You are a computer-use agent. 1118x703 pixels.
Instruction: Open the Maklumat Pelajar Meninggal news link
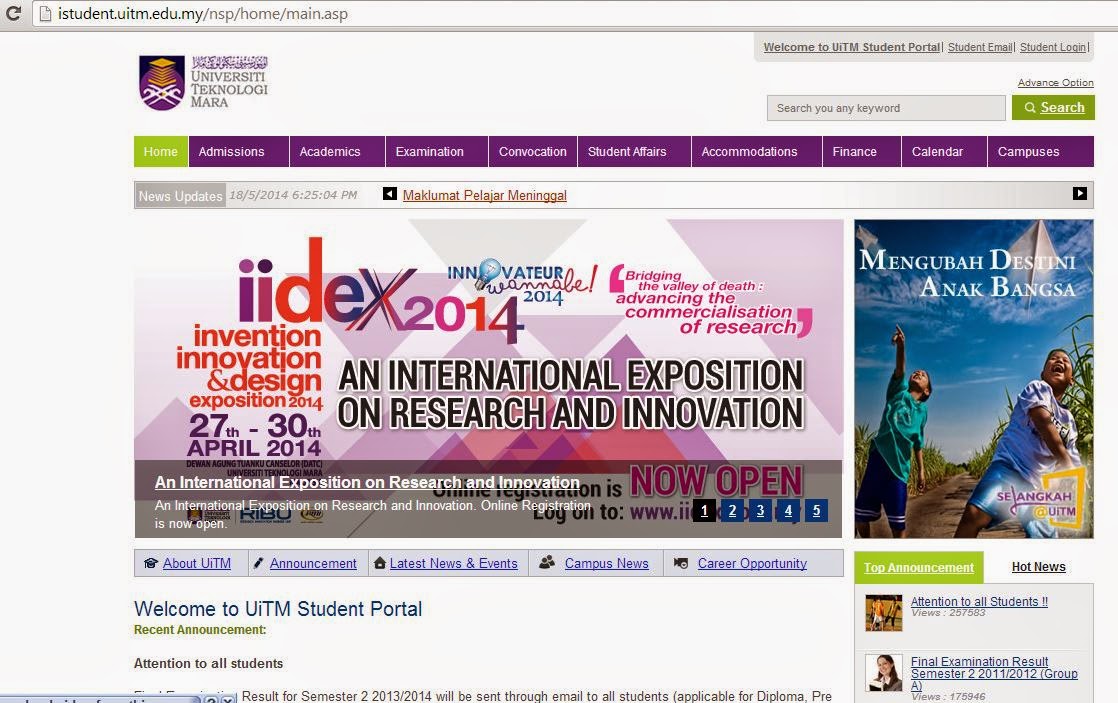[485, 195]
